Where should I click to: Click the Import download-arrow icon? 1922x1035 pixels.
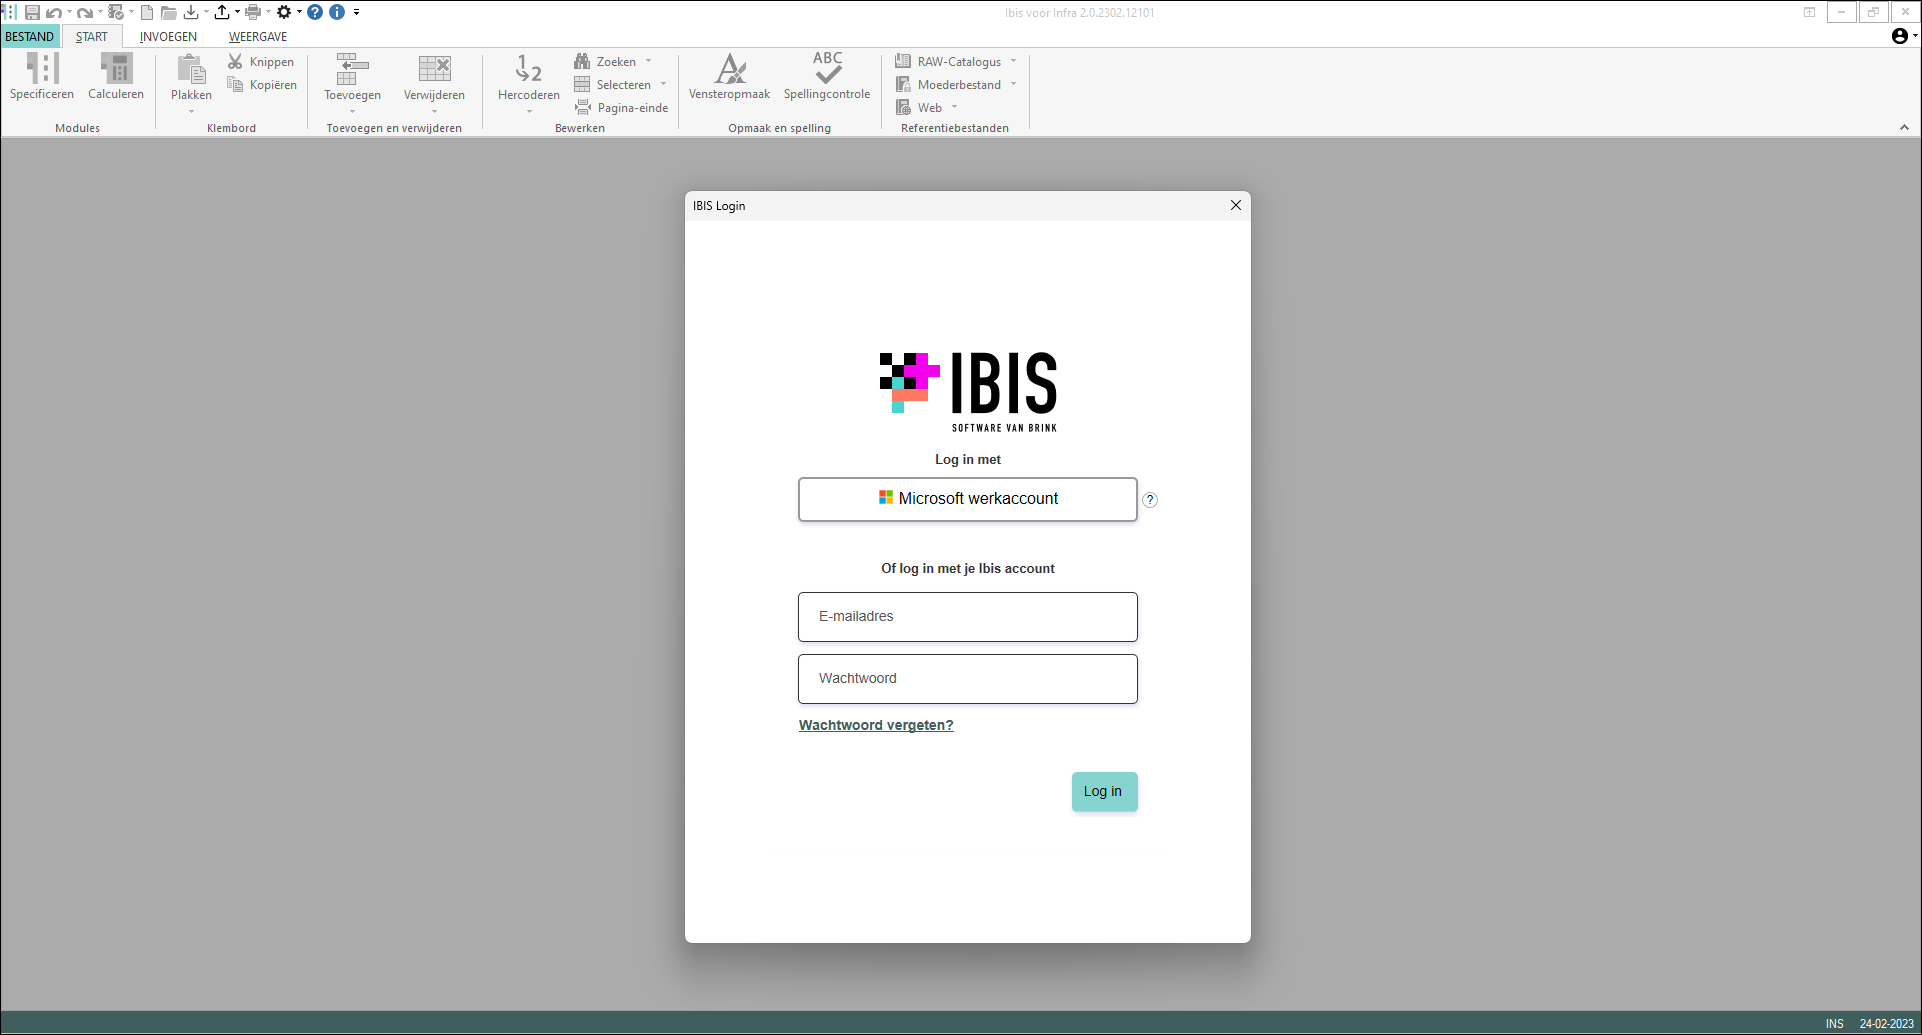[x=191, y=12]
